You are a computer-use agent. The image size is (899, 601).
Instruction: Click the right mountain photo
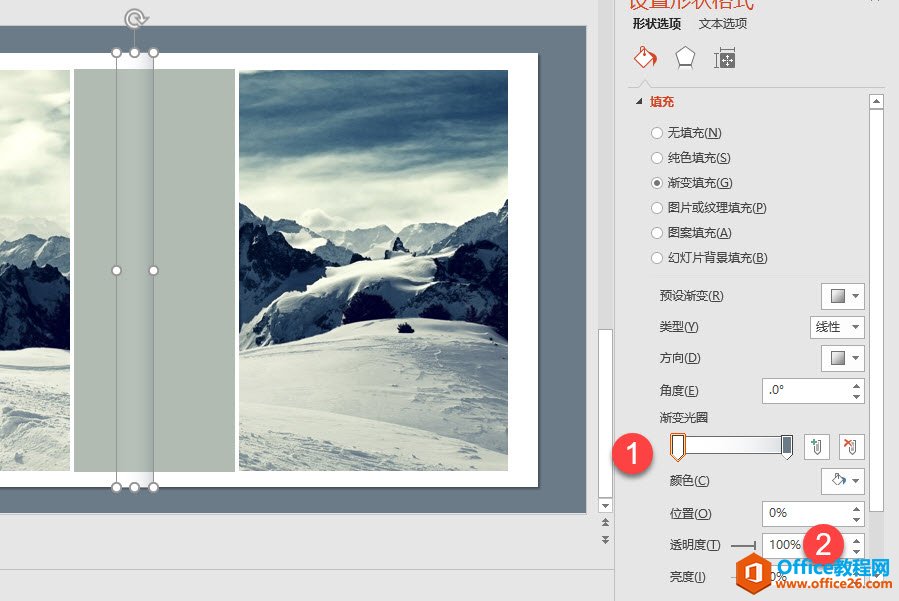click(x=373, y=270)
